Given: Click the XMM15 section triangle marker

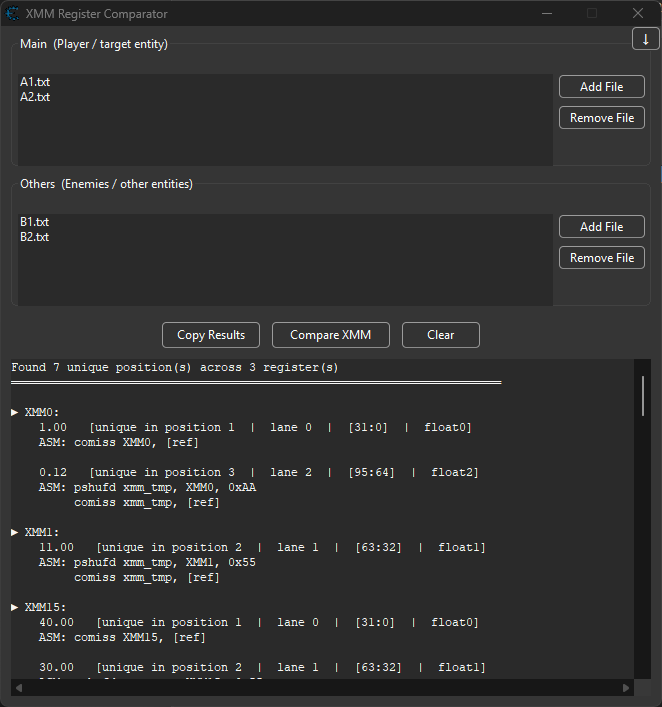Looking at the screenshot, I should (15, 607).
